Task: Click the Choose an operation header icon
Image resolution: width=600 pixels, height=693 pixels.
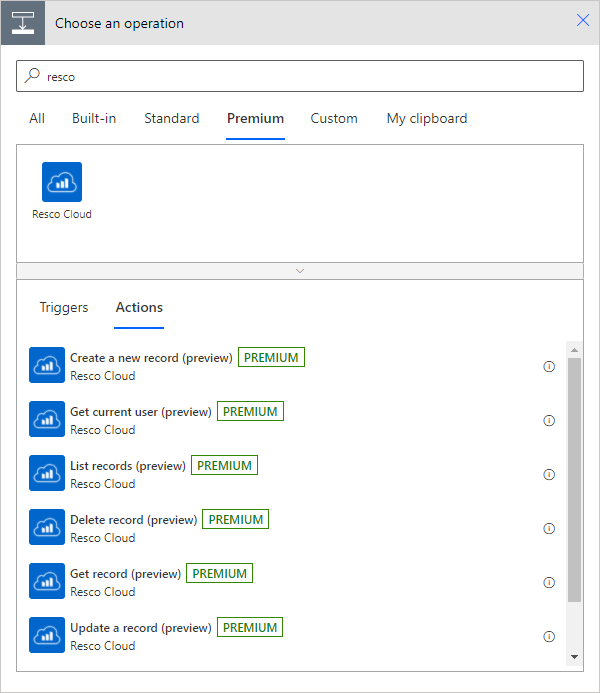Action: (23, 22)
